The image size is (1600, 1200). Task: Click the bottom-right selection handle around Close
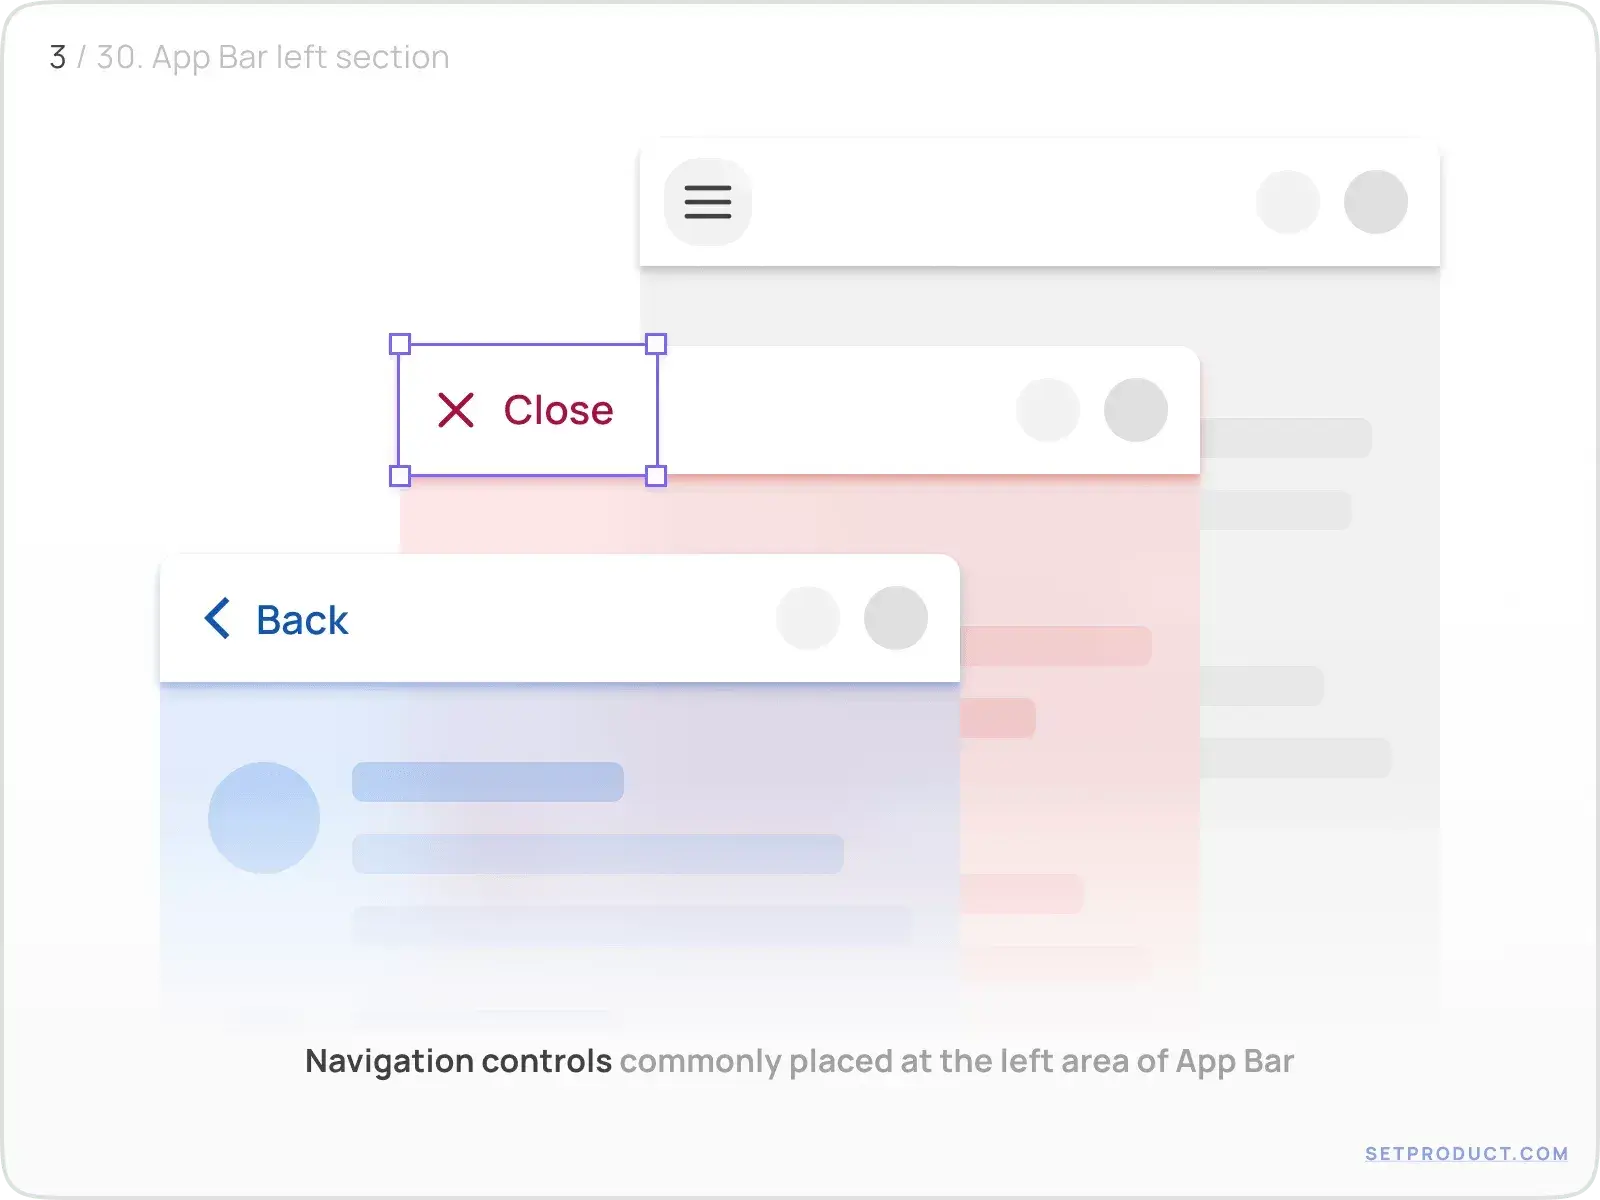pyautogui.click(x=656, y=476)
